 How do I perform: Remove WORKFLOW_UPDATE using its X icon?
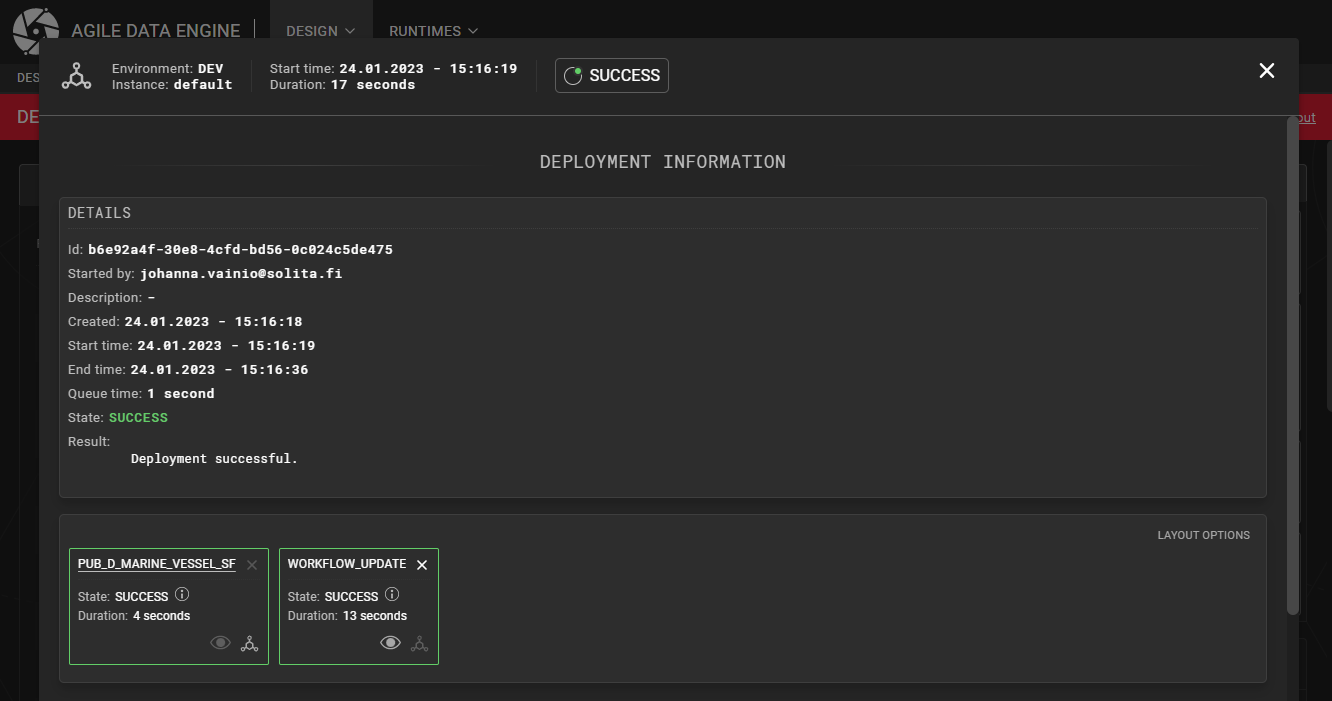coord(421,564)
